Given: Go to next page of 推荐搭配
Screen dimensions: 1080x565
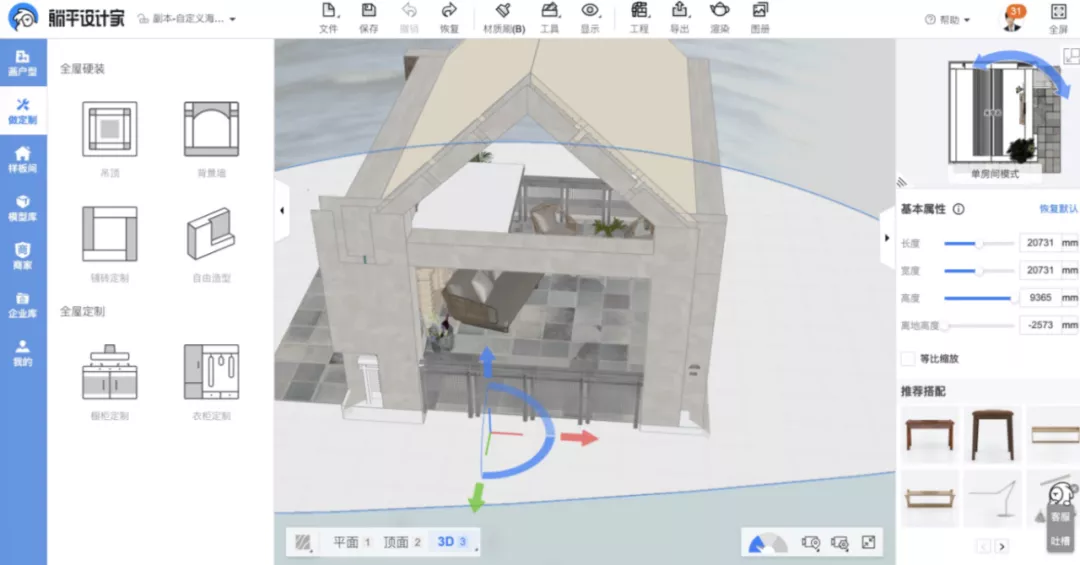Looking at the screenshot, I should 1002,546.
